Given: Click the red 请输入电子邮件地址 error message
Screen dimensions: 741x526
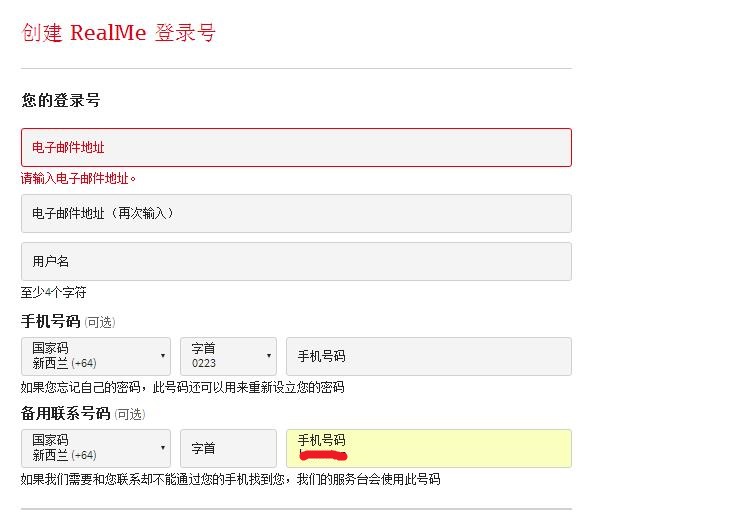Looking at the screenshot, I should [x=79, y=179].
